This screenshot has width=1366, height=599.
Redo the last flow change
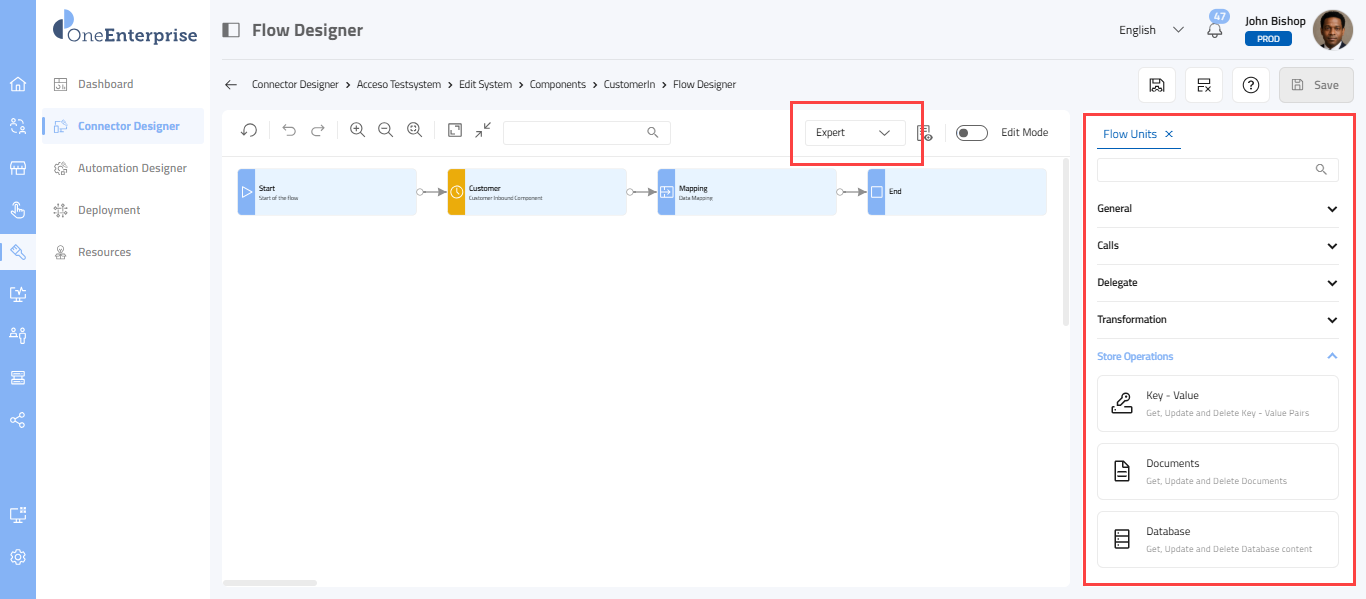(x=318, y=130)
